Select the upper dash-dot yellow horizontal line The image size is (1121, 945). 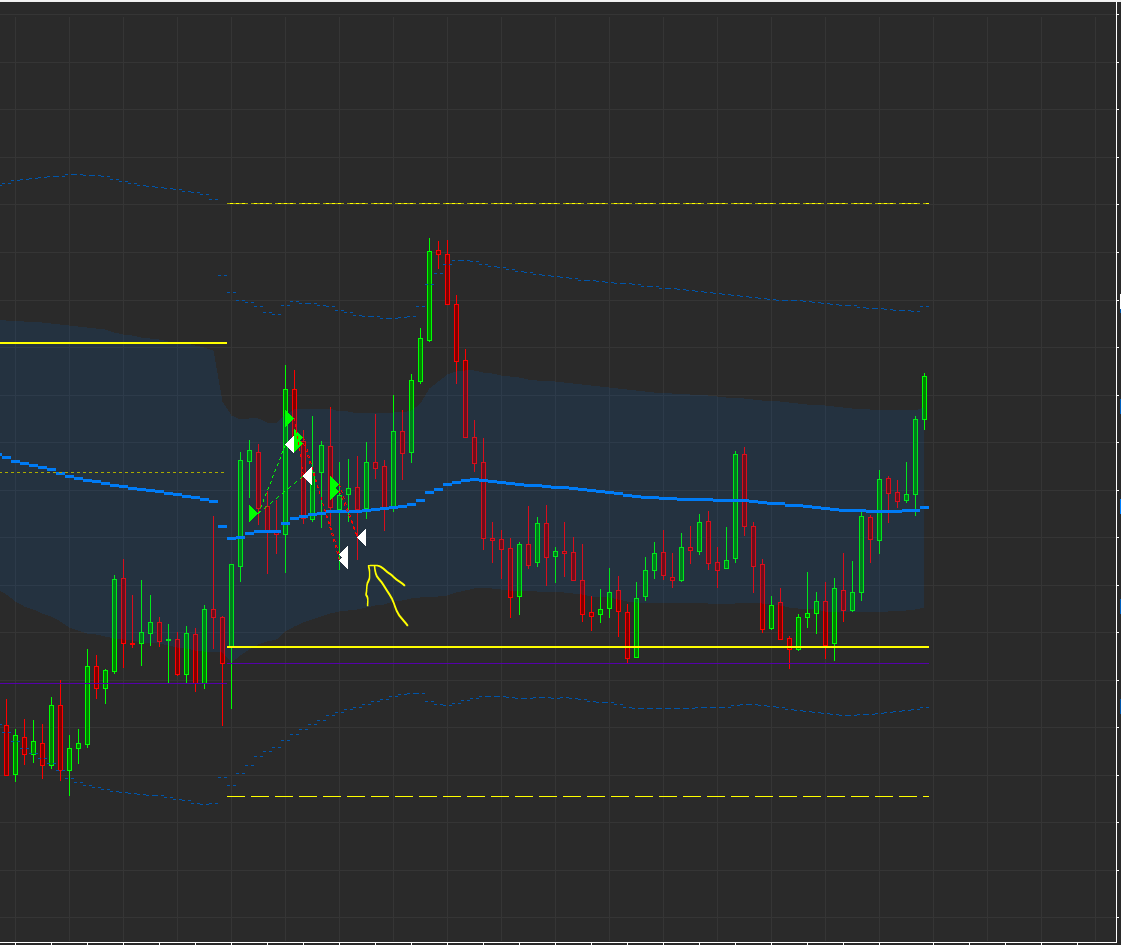(578, 204)
